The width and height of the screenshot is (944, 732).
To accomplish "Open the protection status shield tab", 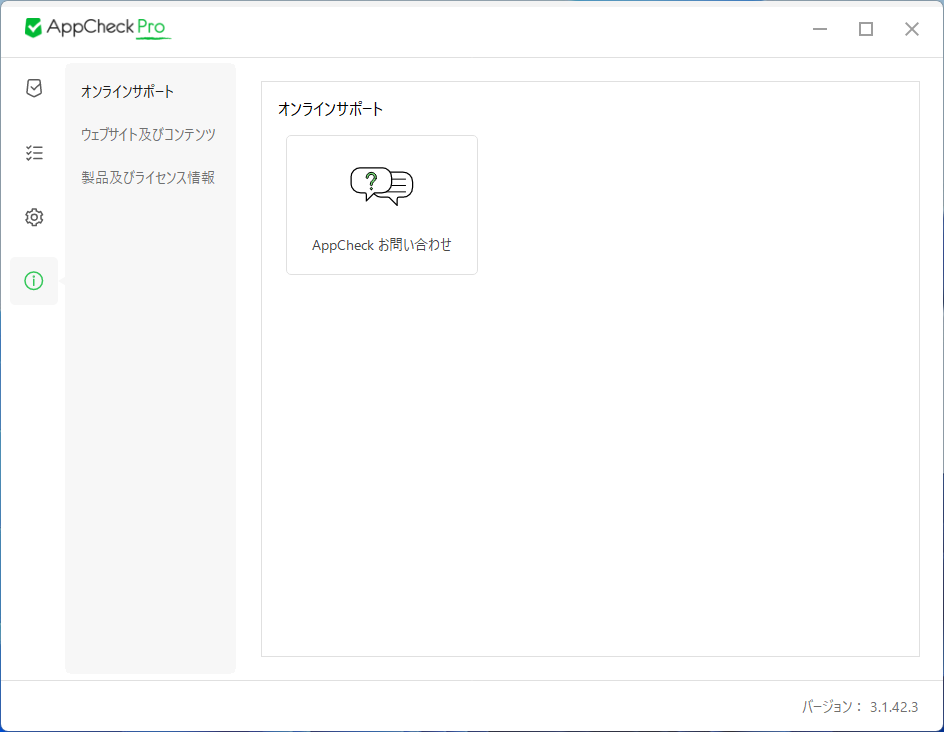I will tap(34, 89).
